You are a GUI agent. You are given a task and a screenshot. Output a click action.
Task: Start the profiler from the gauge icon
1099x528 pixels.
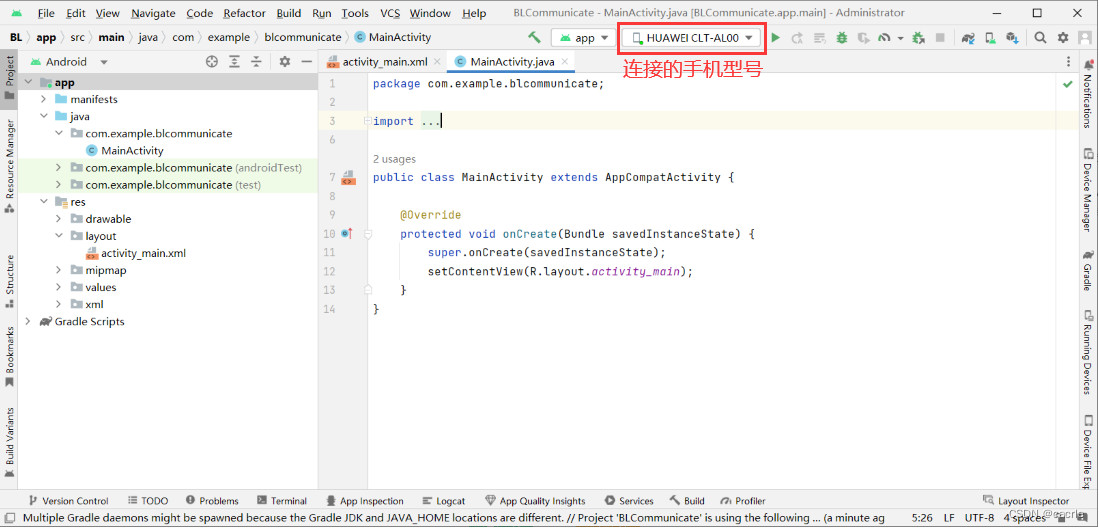[x=884, y=38]
